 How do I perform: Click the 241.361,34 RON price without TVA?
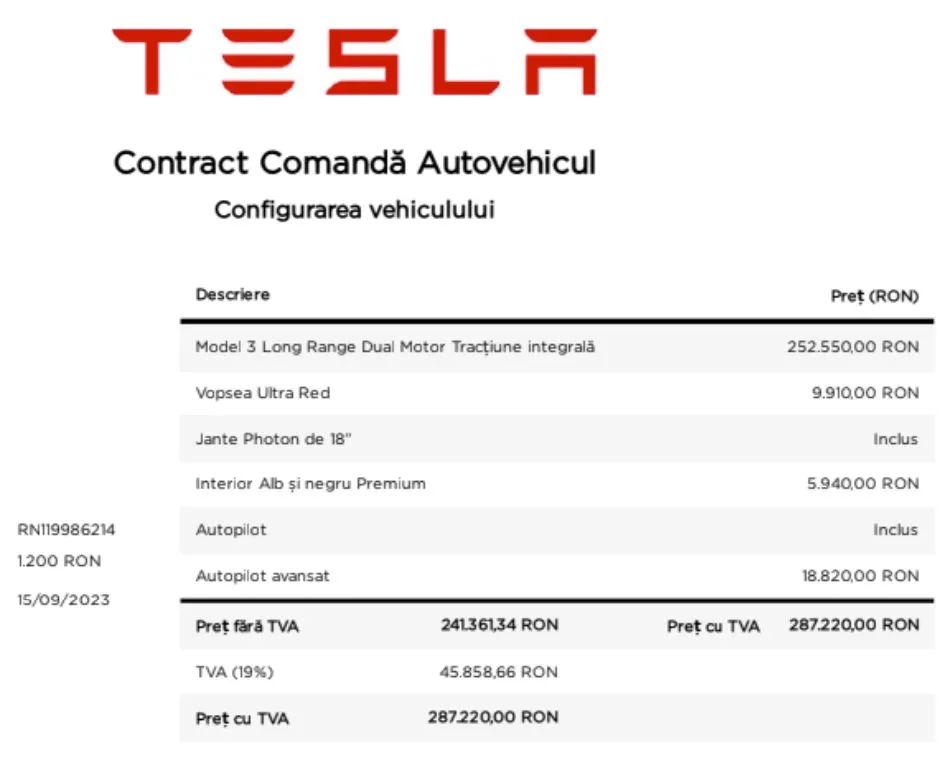pyautogui.click(x=499, y=625)
